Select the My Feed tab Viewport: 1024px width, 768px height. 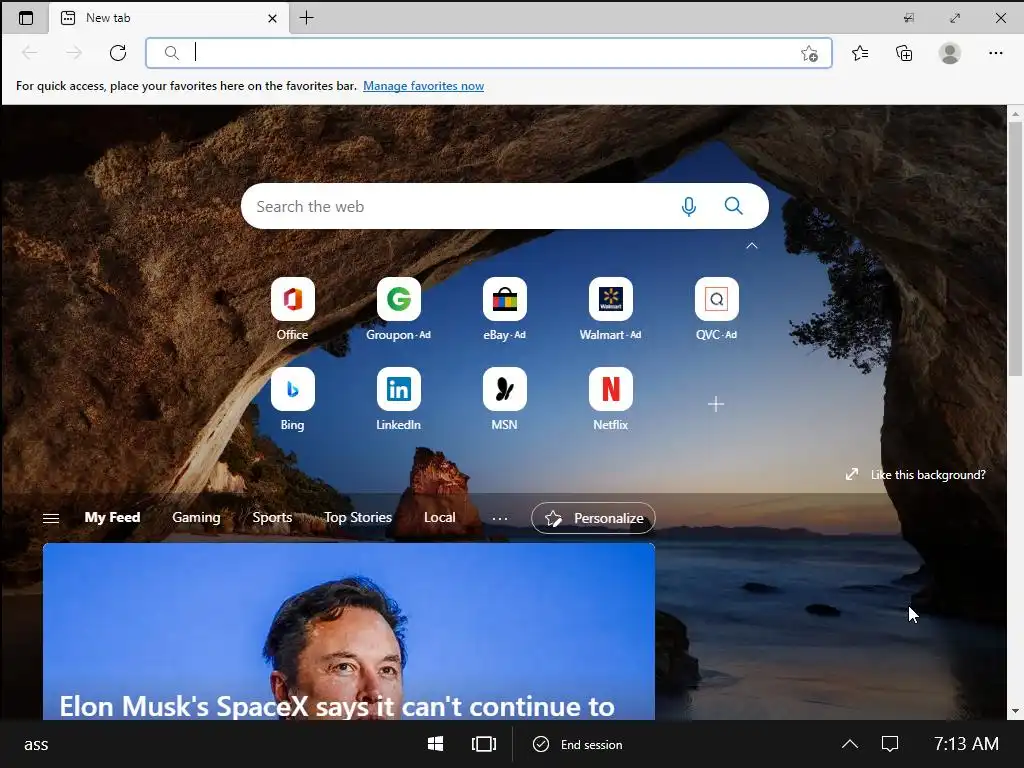(x=112, y=517)
